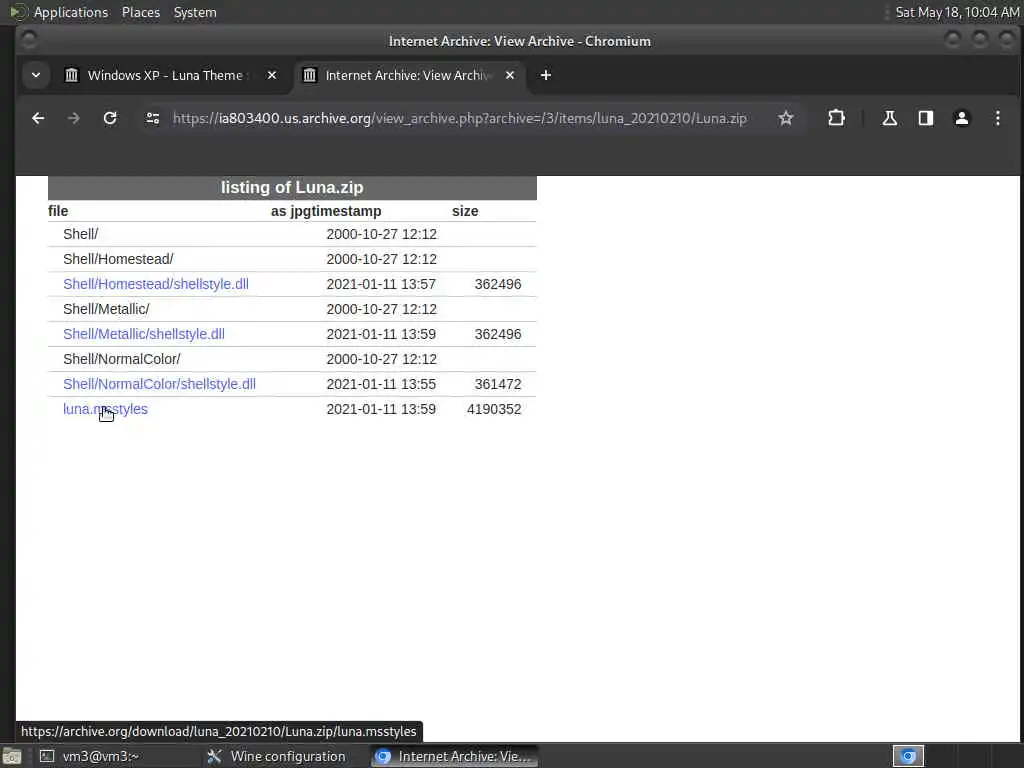The image size is (1024, 768).
Task: Click the address bar URL field
Action: pyautogui.click(x=460, y=118)
